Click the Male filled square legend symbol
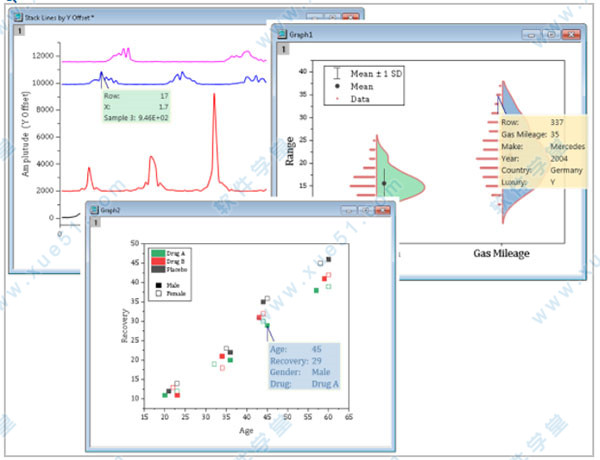 pyautogui.click(x=158, y=285)
